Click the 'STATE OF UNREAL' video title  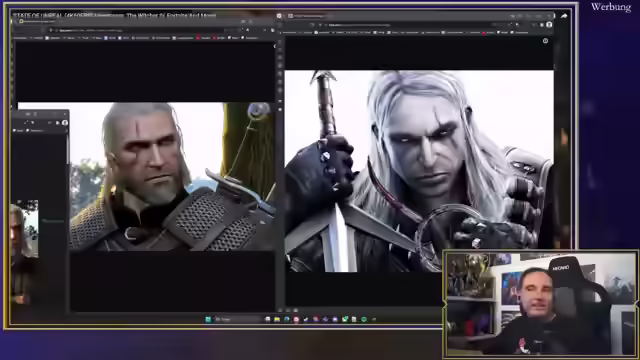click(114, 16)
